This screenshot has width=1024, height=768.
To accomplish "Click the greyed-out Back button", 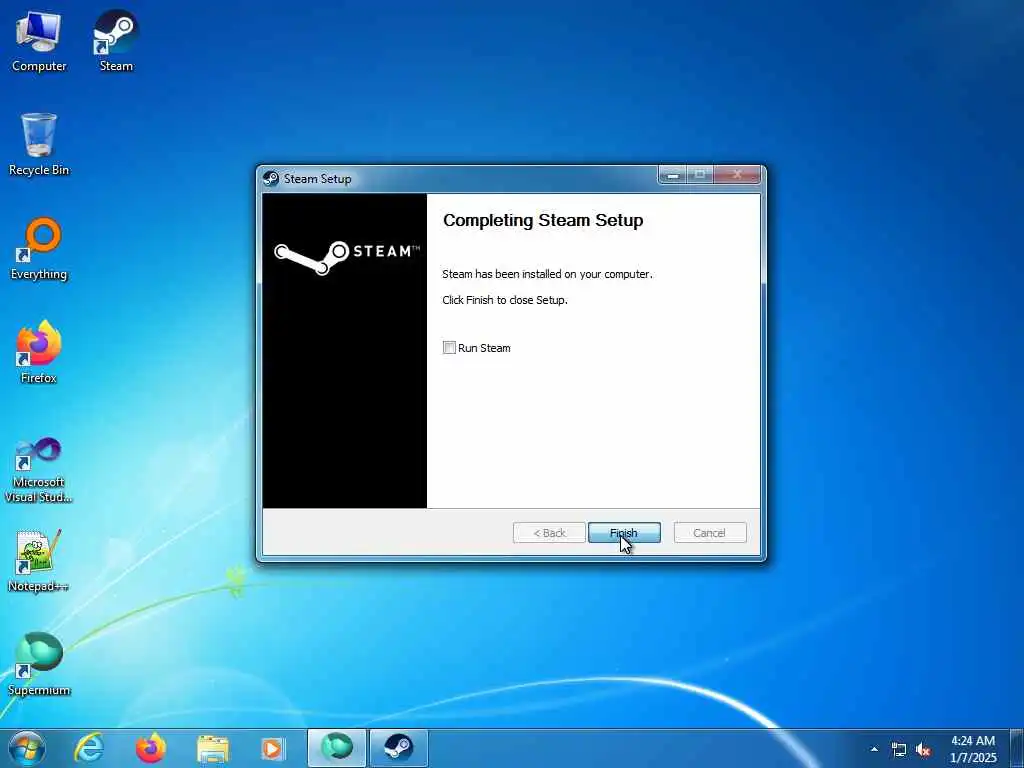I will [x=549, y=533].
